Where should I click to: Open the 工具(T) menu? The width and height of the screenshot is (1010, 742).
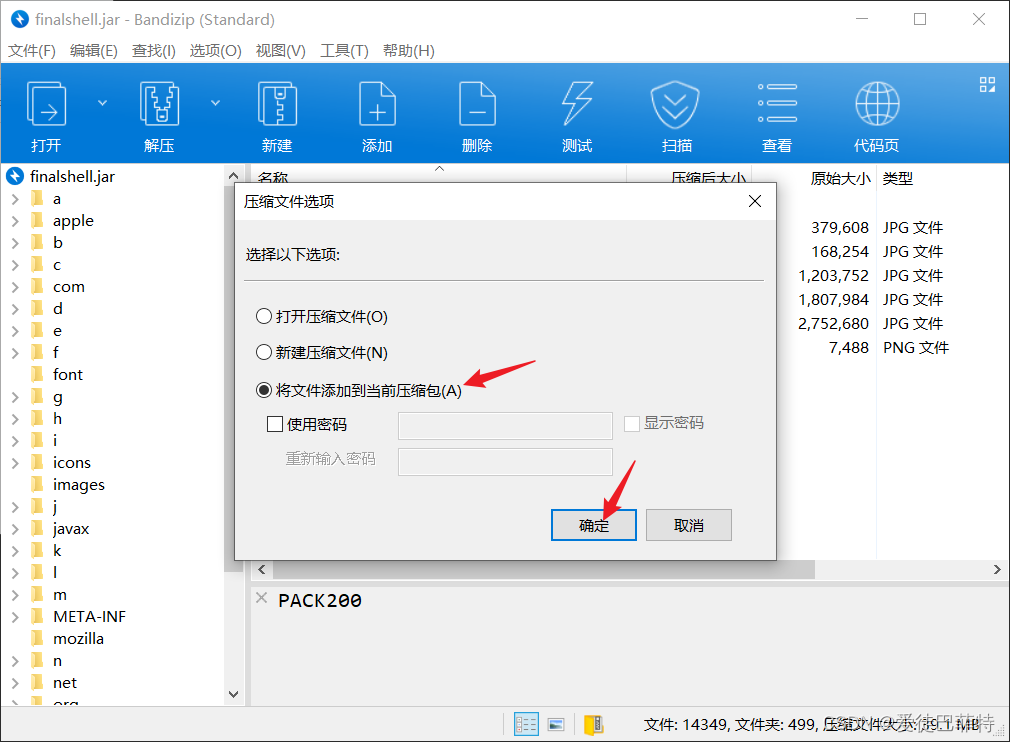coord(344,50)
